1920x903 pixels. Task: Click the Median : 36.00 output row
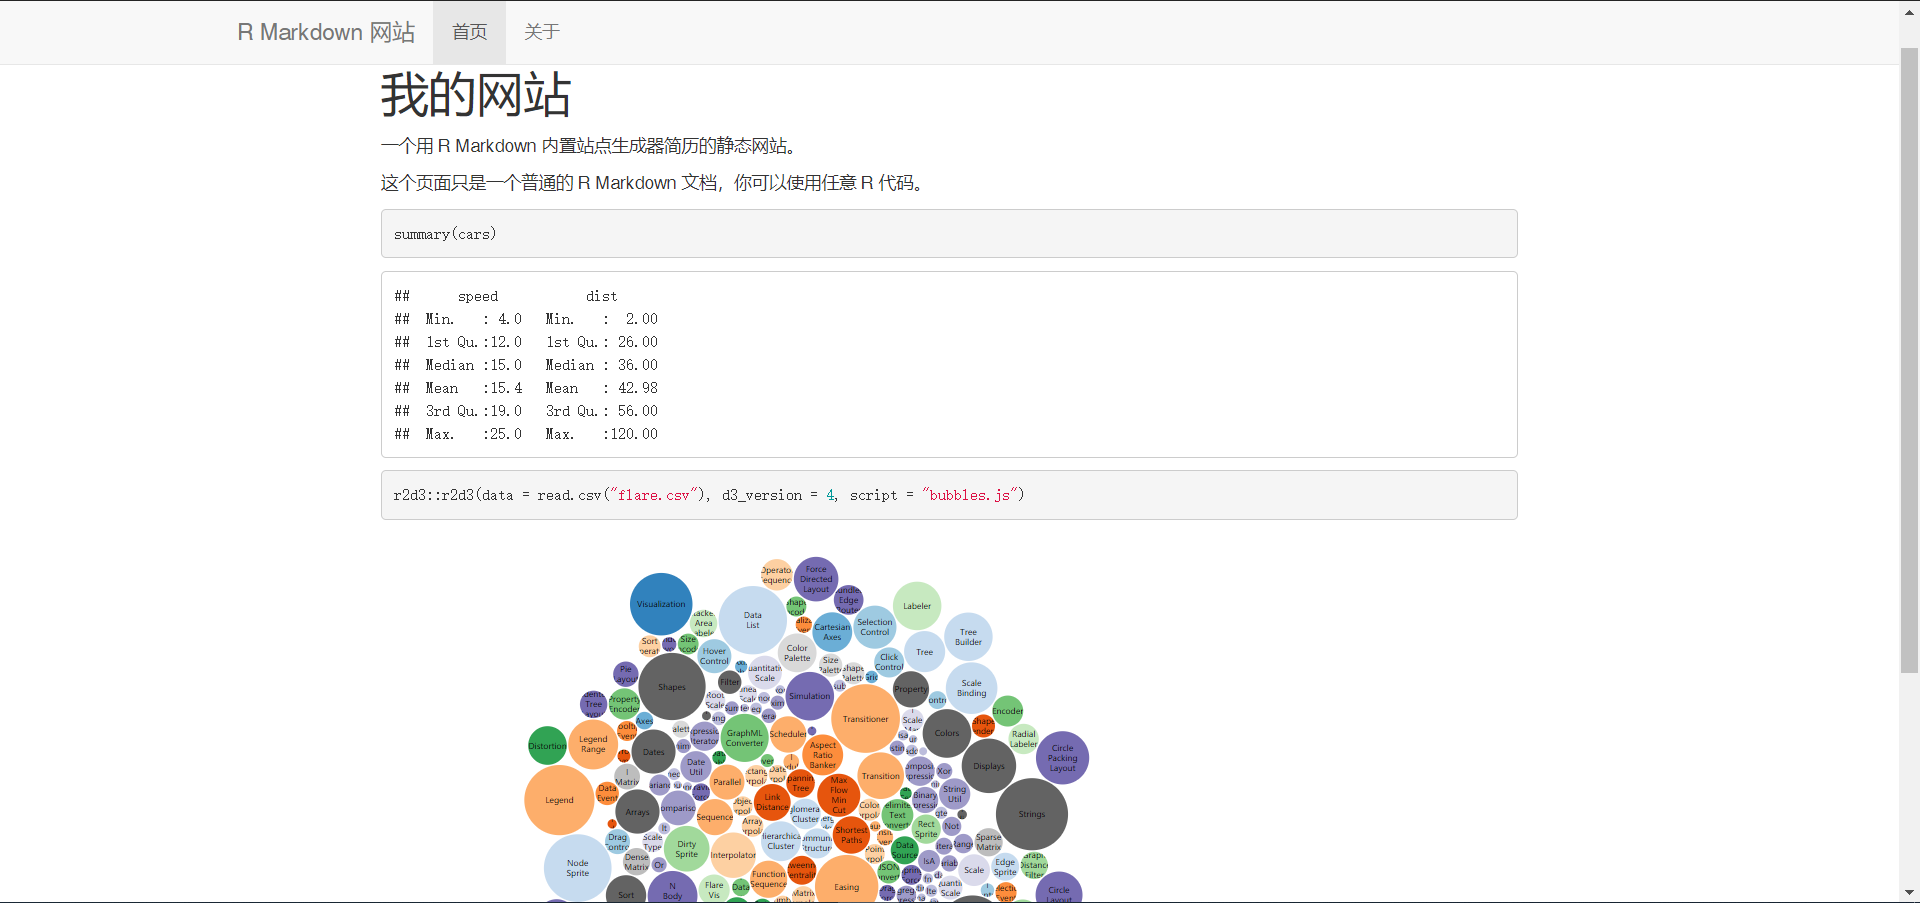click(602, 365)
